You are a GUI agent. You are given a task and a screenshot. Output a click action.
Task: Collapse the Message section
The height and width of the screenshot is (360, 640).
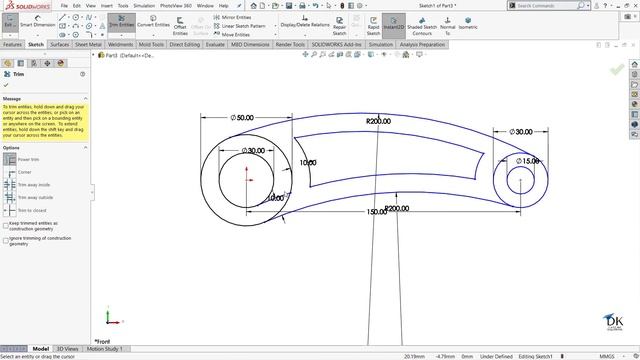(85, 99)
